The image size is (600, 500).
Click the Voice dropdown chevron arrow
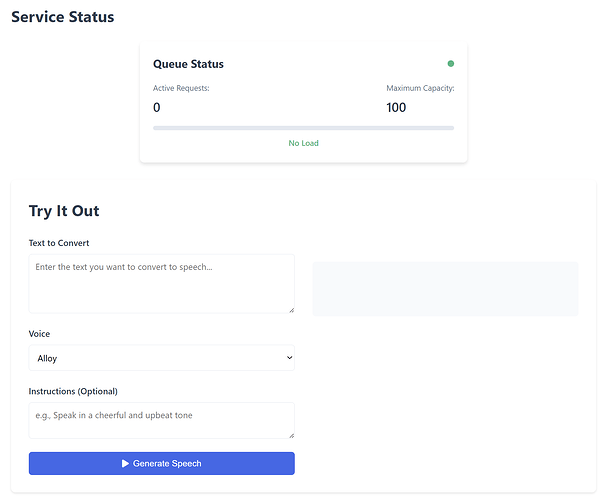click(290, 358)
